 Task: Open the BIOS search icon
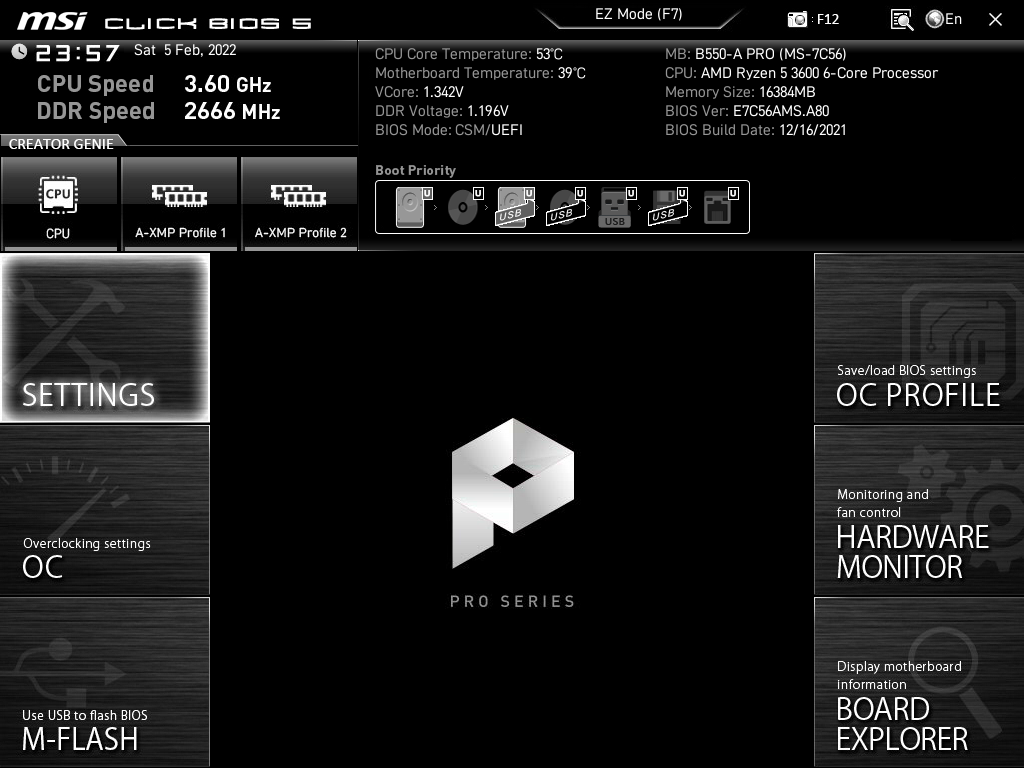pos(901,19)
